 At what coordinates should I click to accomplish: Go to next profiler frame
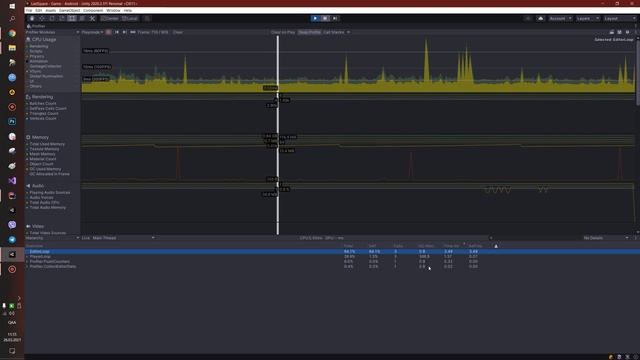[x=124, y=32]
